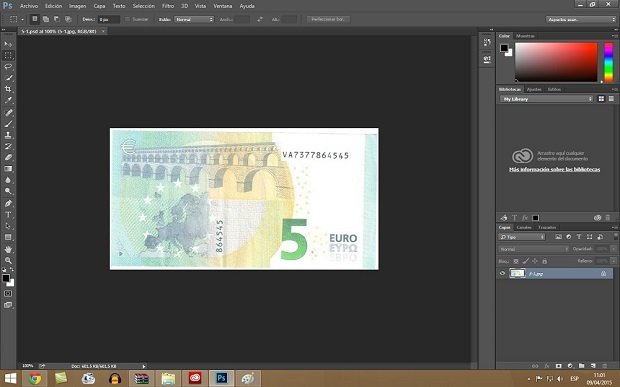Image resolution: width=620 pixels, height=387 pixels.
Task: Create new group folder in Layers panel
Action: pyautogui.click(x=581, y=366)
